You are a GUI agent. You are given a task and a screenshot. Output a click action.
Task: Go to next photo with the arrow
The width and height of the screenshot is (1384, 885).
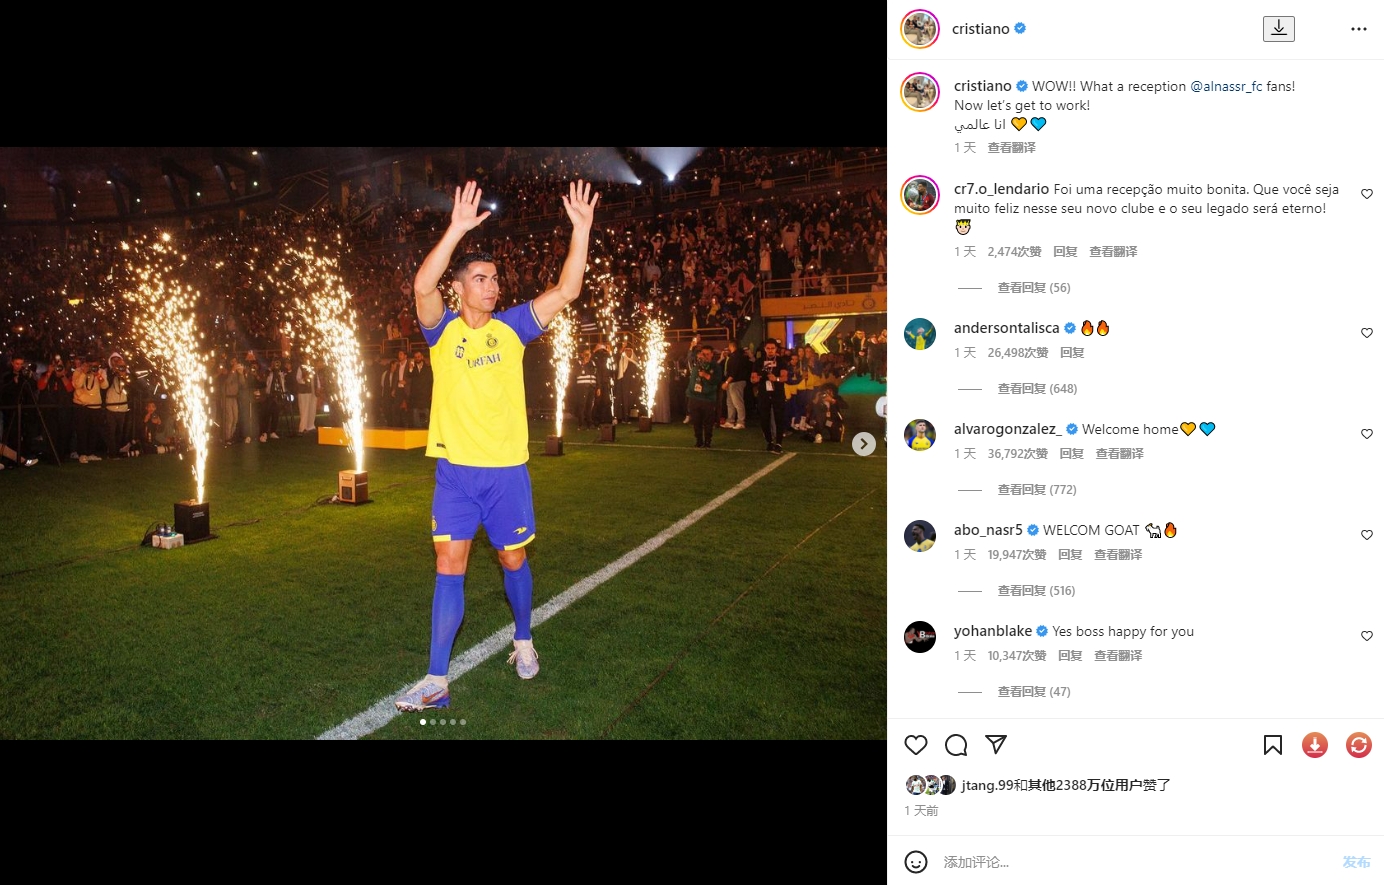(864, 444)
